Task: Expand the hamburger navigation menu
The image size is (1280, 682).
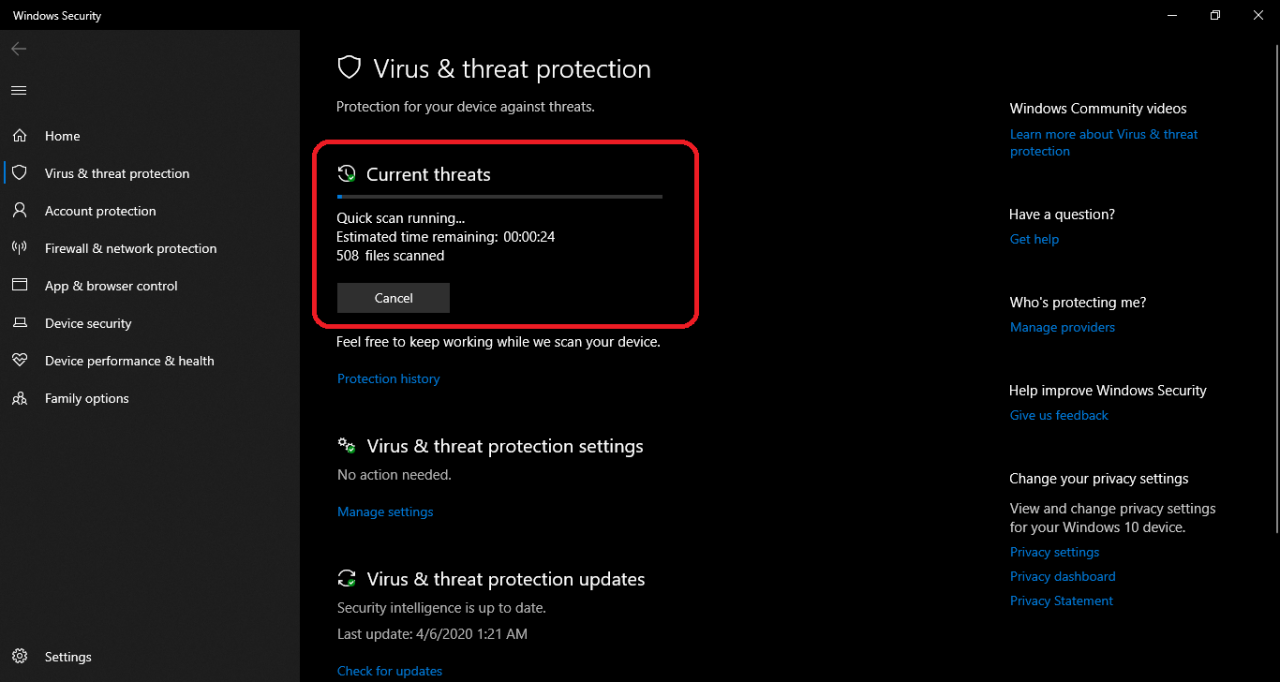Action: pyautogui.click(x=18, y=91)
